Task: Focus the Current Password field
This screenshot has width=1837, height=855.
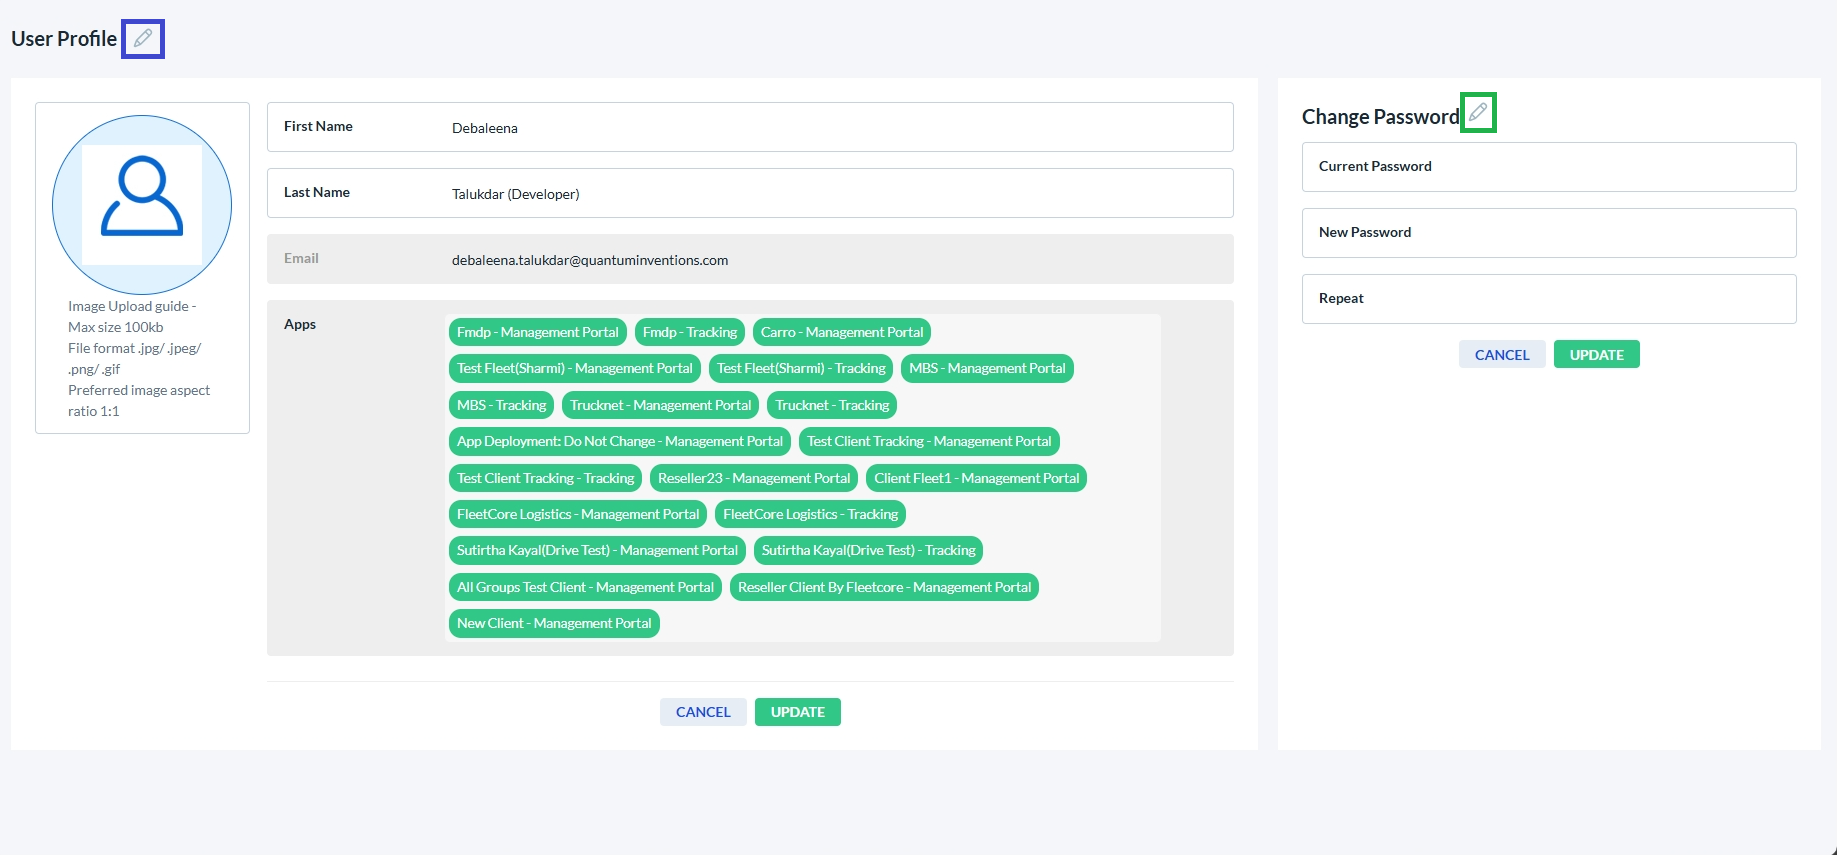Action: [1548, 167]
